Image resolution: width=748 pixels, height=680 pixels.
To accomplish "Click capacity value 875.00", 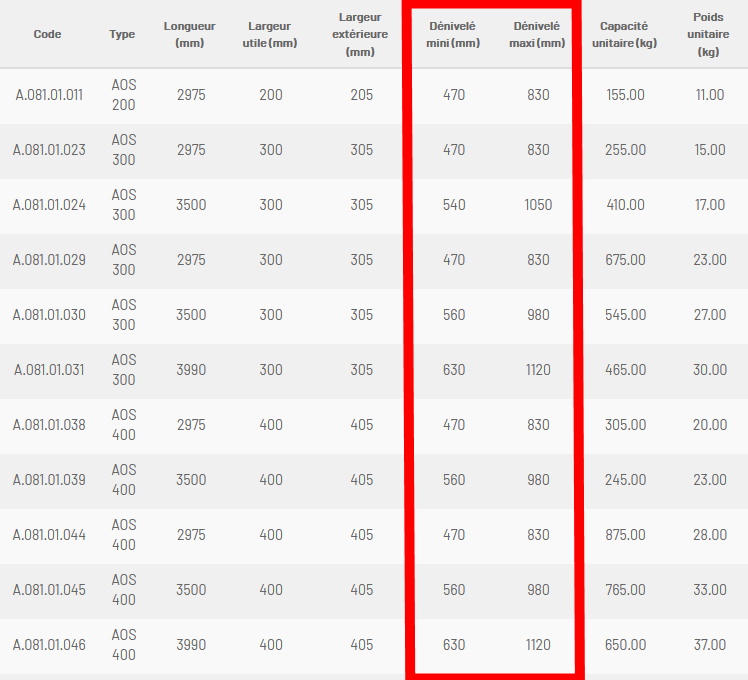I will [625, 535].
